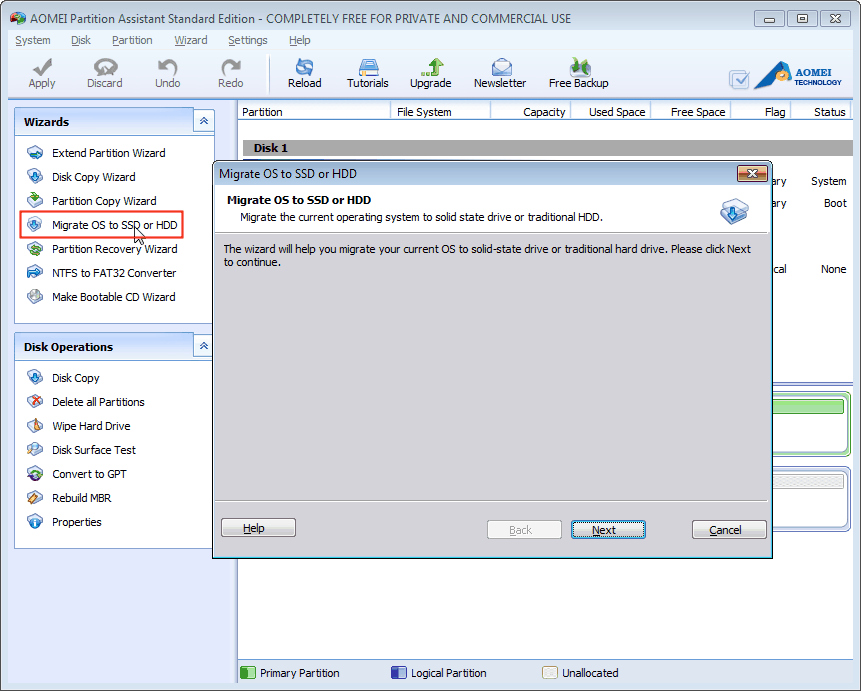Image resolution: width=861 pixels, height=691 pixels.
Task: Click the Migrate OS to SSD icon
Action: point(35,225)
